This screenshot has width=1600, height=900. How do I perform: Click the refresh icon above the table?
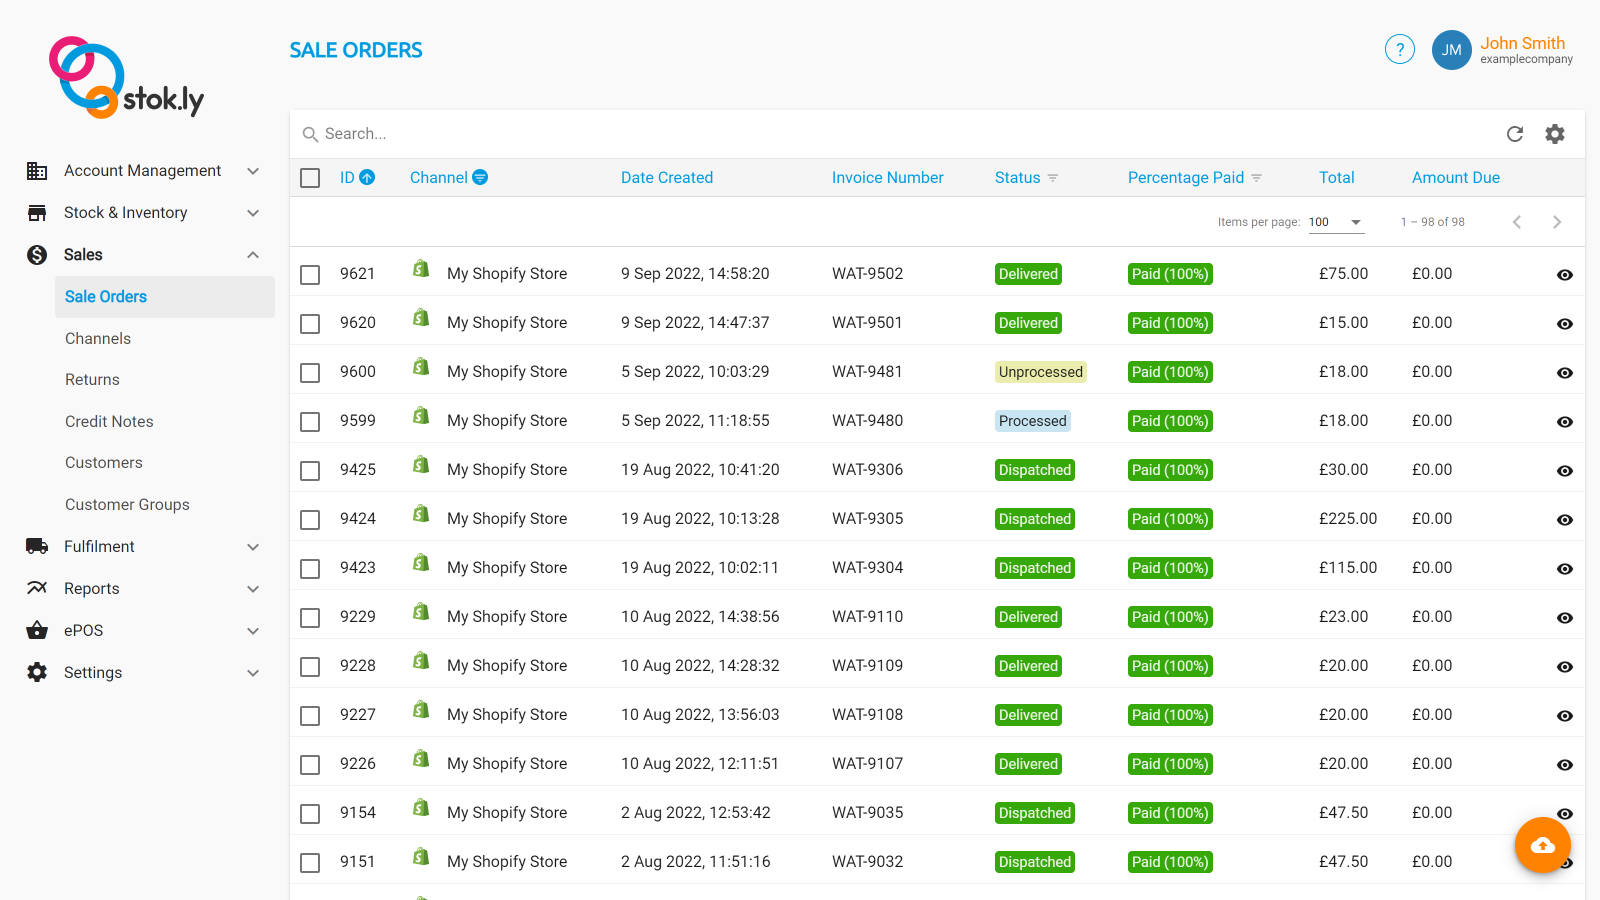click(x=1515, y=134)
